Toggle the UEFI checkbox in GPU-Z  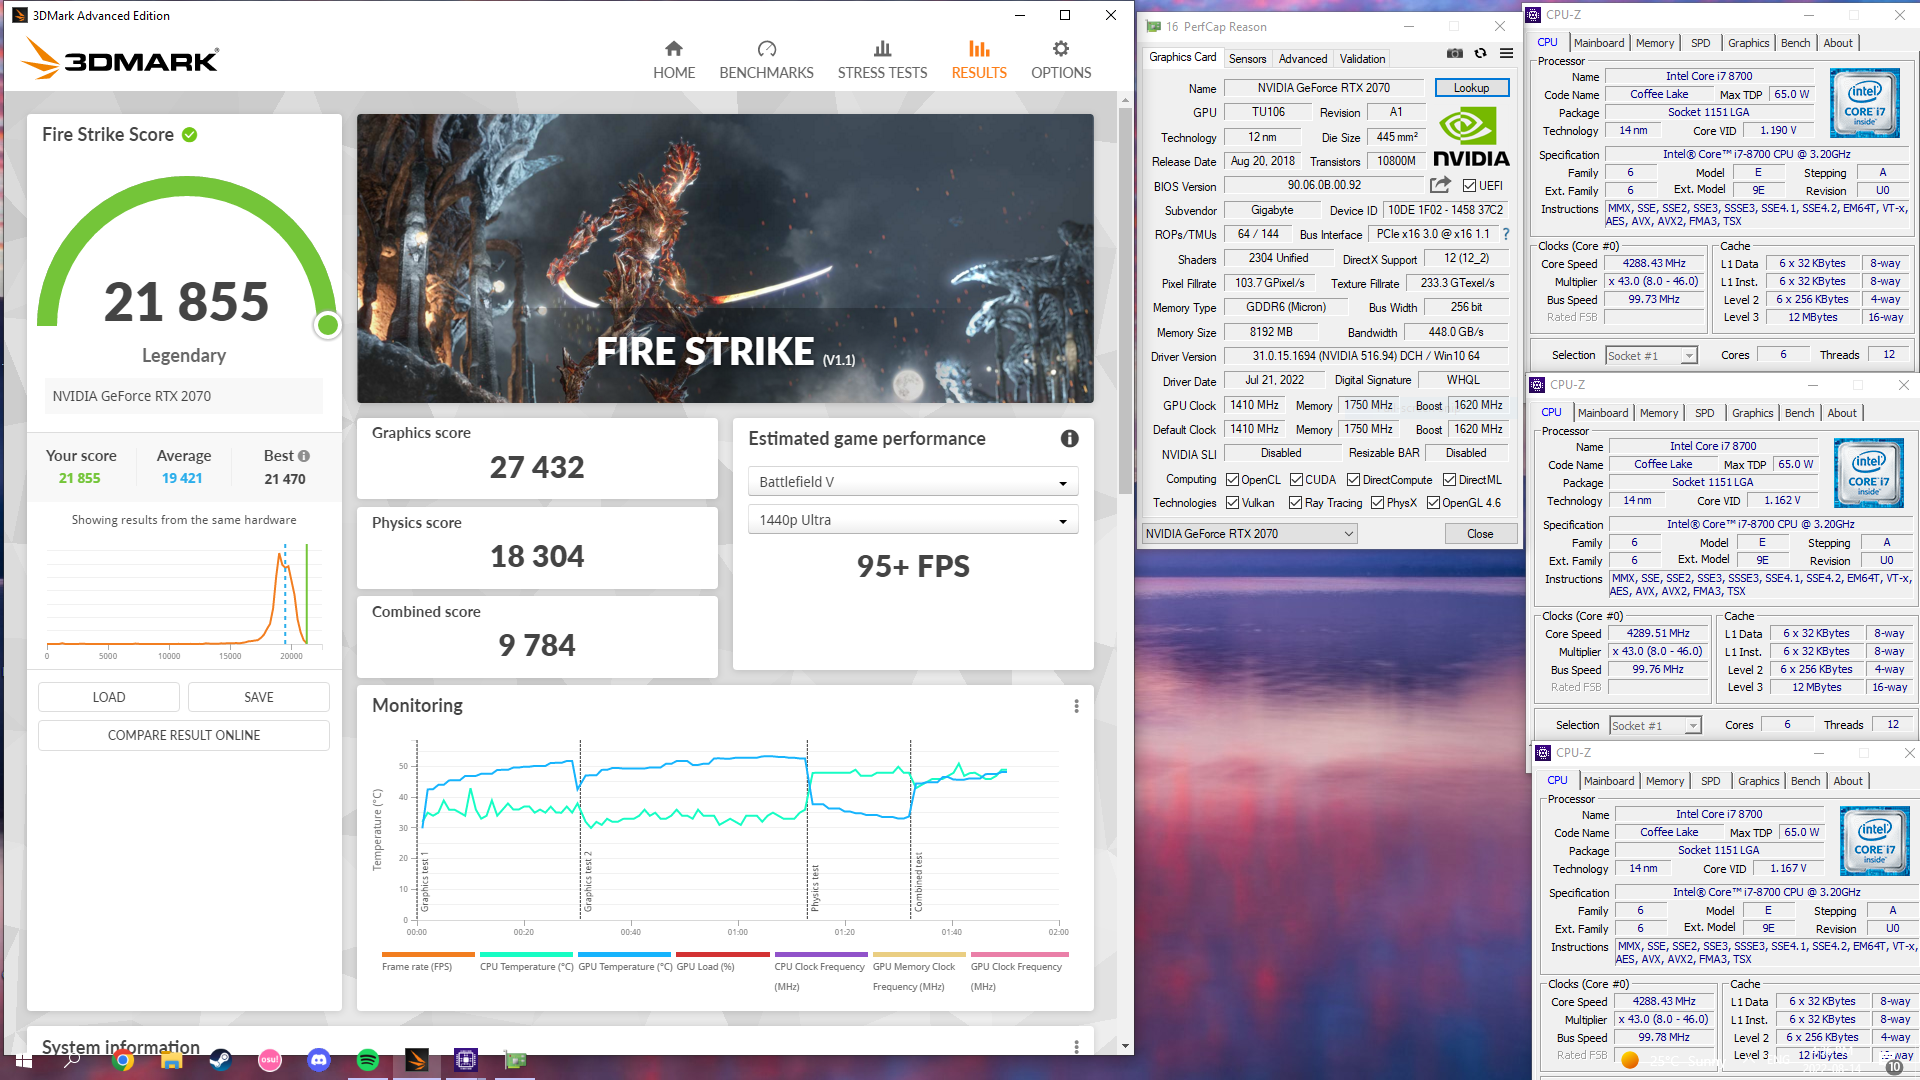click(x=1469, y=186)
